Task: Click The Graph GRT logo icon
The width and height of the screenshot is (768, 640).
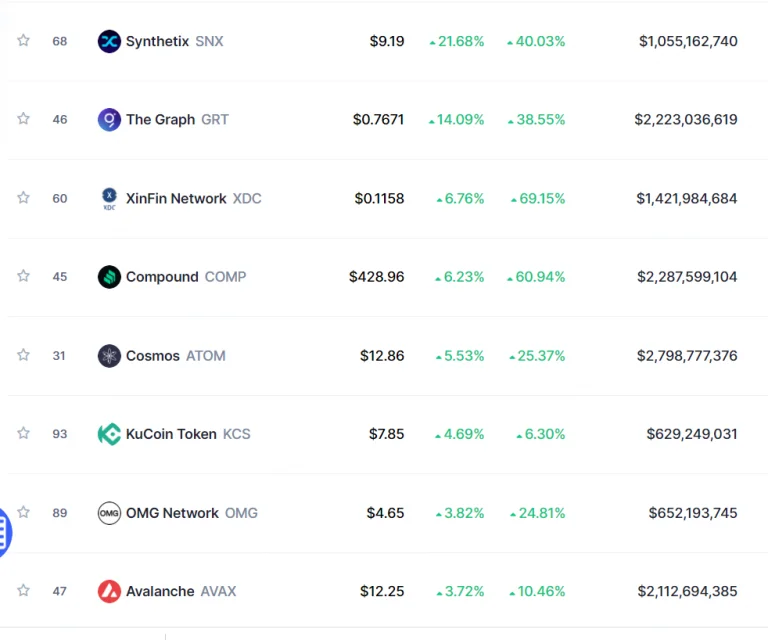Action: tap(109, 119)
